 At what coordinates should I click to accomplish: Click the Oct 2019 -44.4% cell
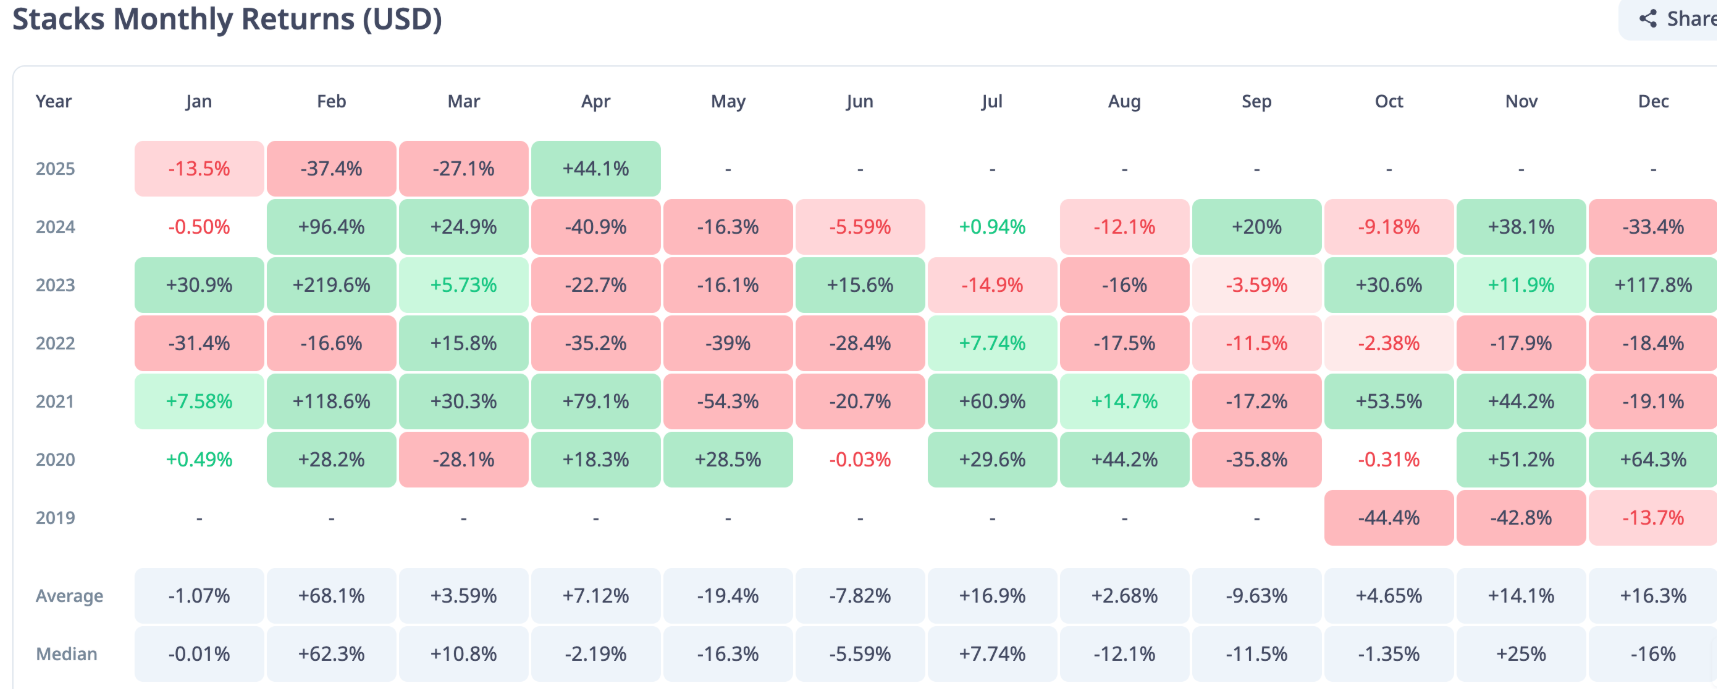click(1389, 518)
